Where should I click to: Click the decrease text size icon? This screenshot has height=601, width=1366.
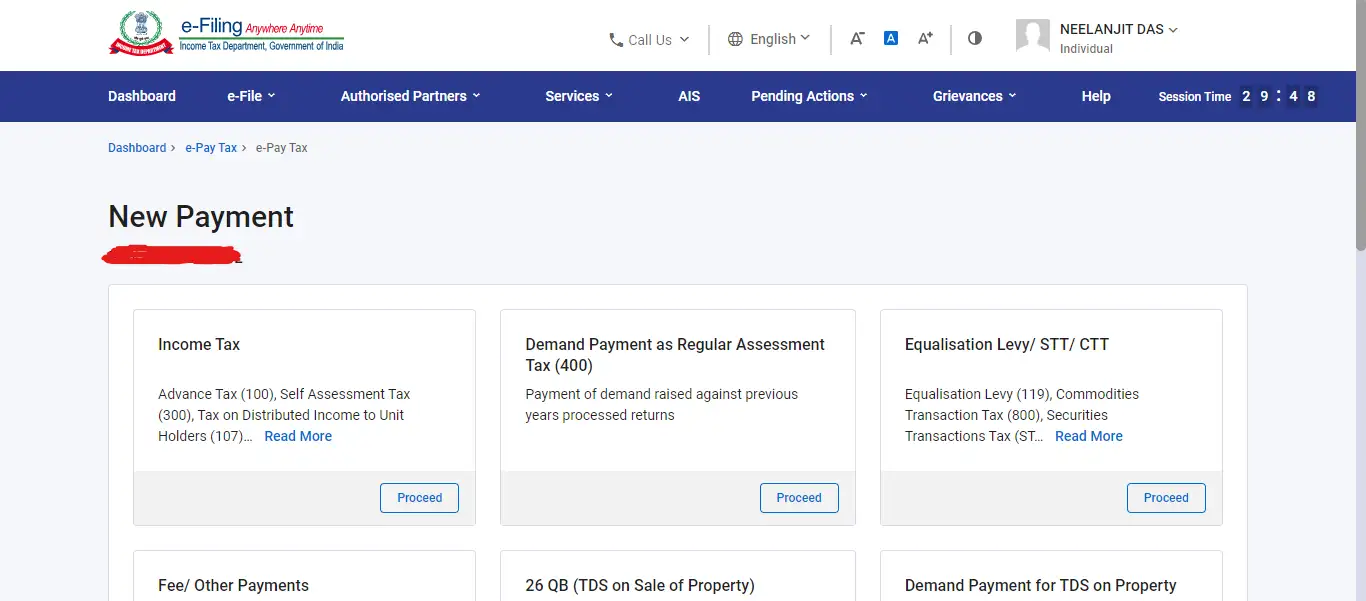(x=856, y=38)
